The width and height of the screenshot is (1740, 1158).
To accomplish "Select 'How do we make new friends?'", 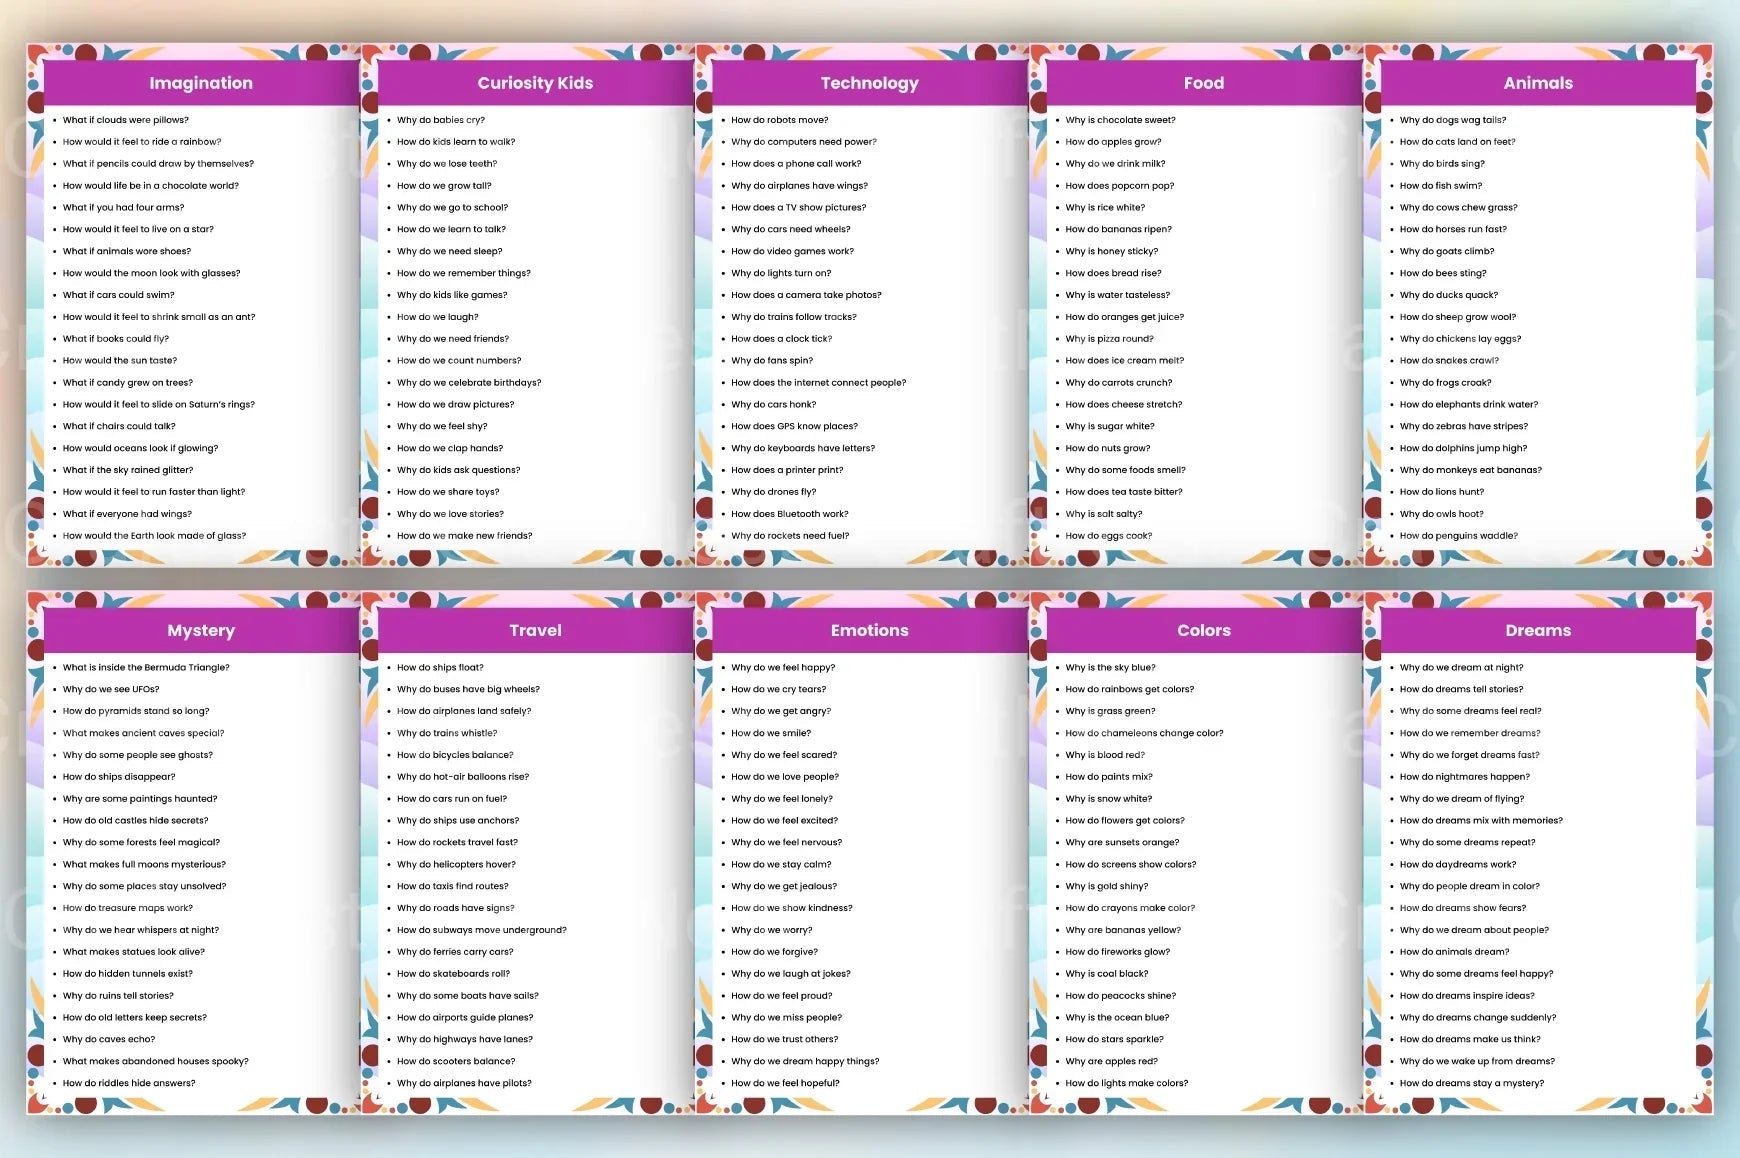I will coord(464,536).
